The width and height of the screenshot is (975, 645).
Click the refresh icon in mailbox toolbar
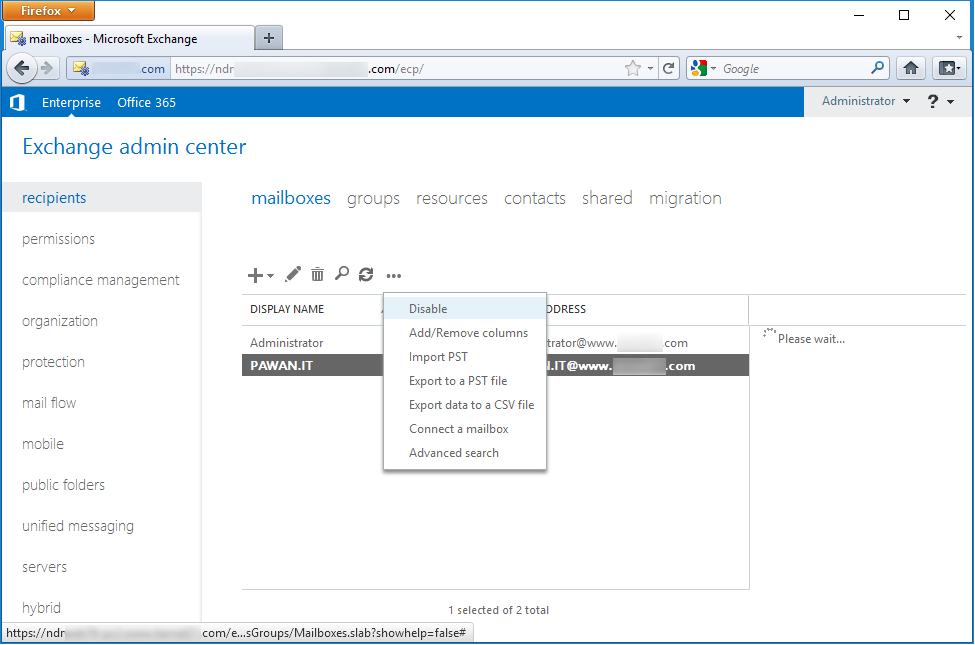pos(366,274)
